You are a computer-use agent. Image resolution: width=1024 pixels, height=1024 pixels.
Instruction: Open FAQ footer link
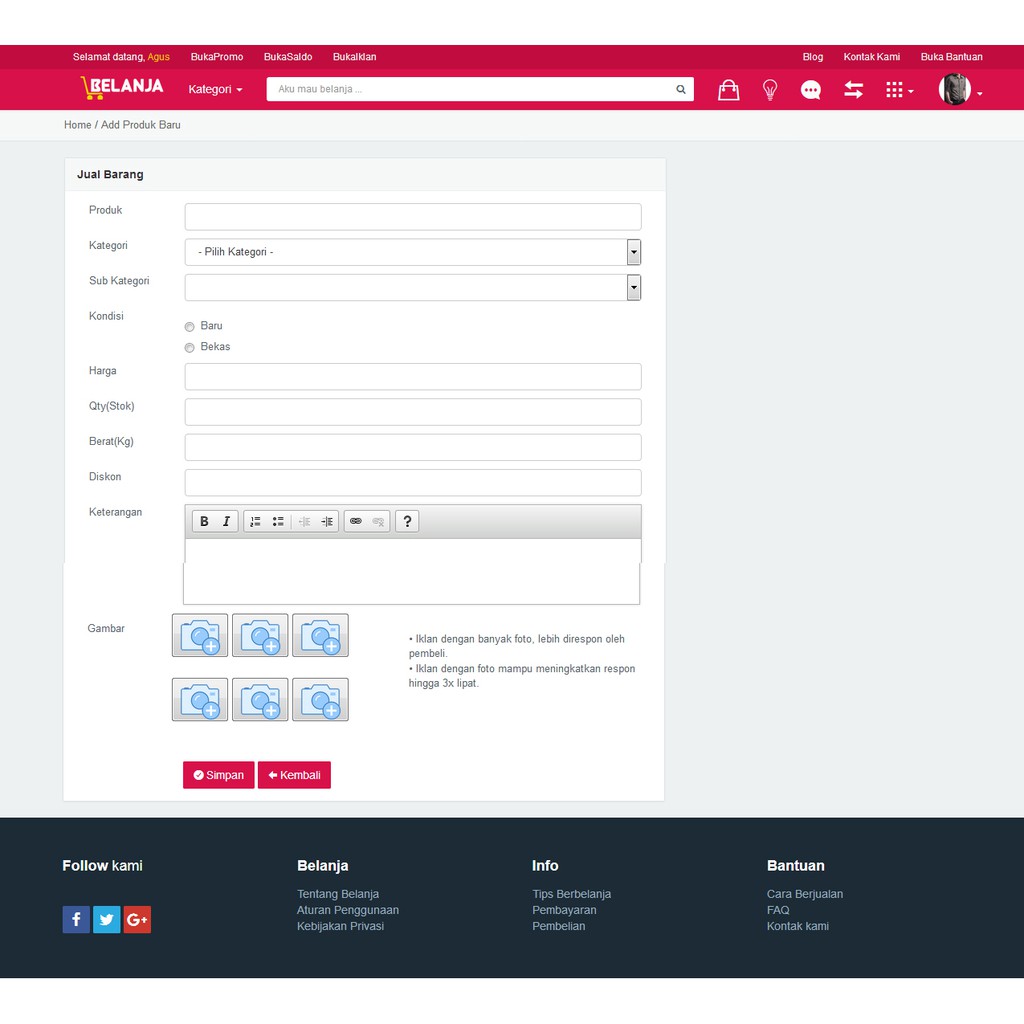click(x=778, y=910)
